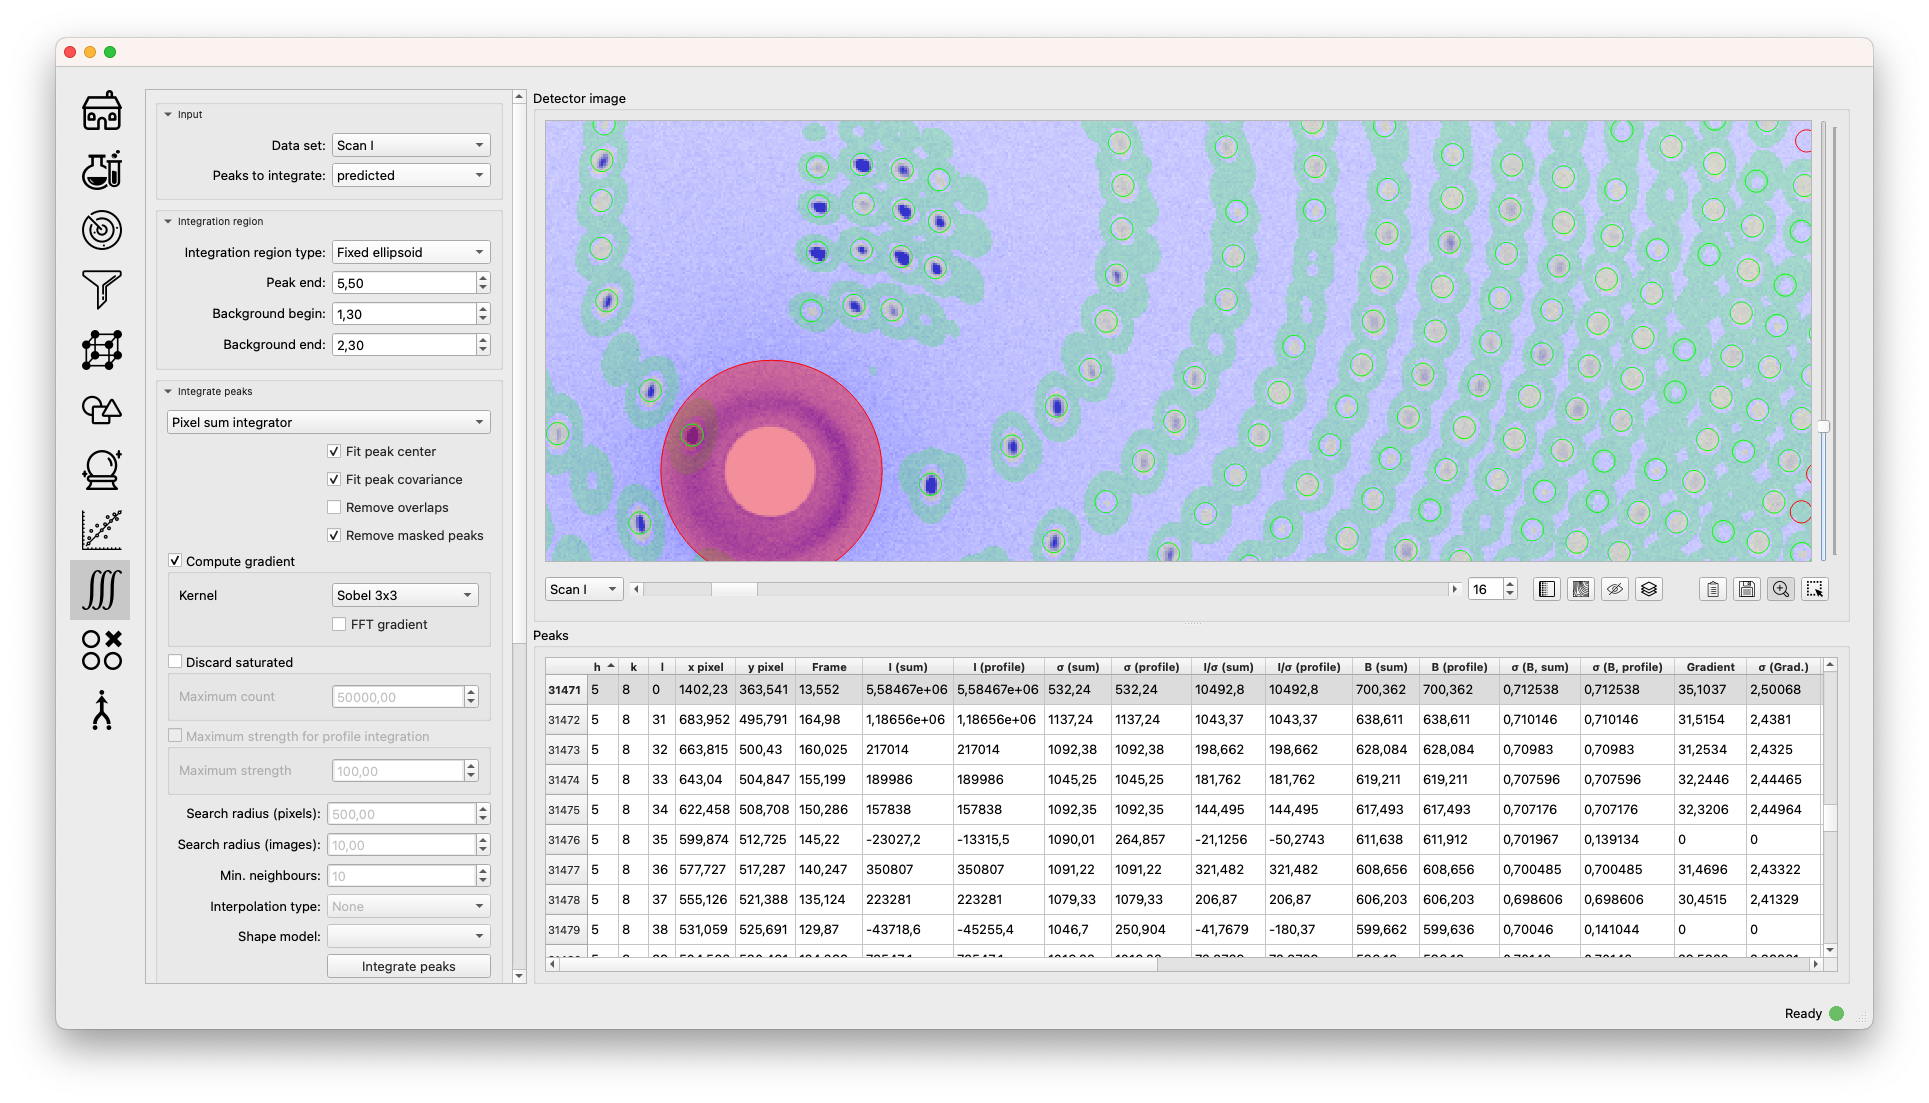Click the Peak end input field
The width and height of the screenshot is (1929, 1103).
coord(403,283)
